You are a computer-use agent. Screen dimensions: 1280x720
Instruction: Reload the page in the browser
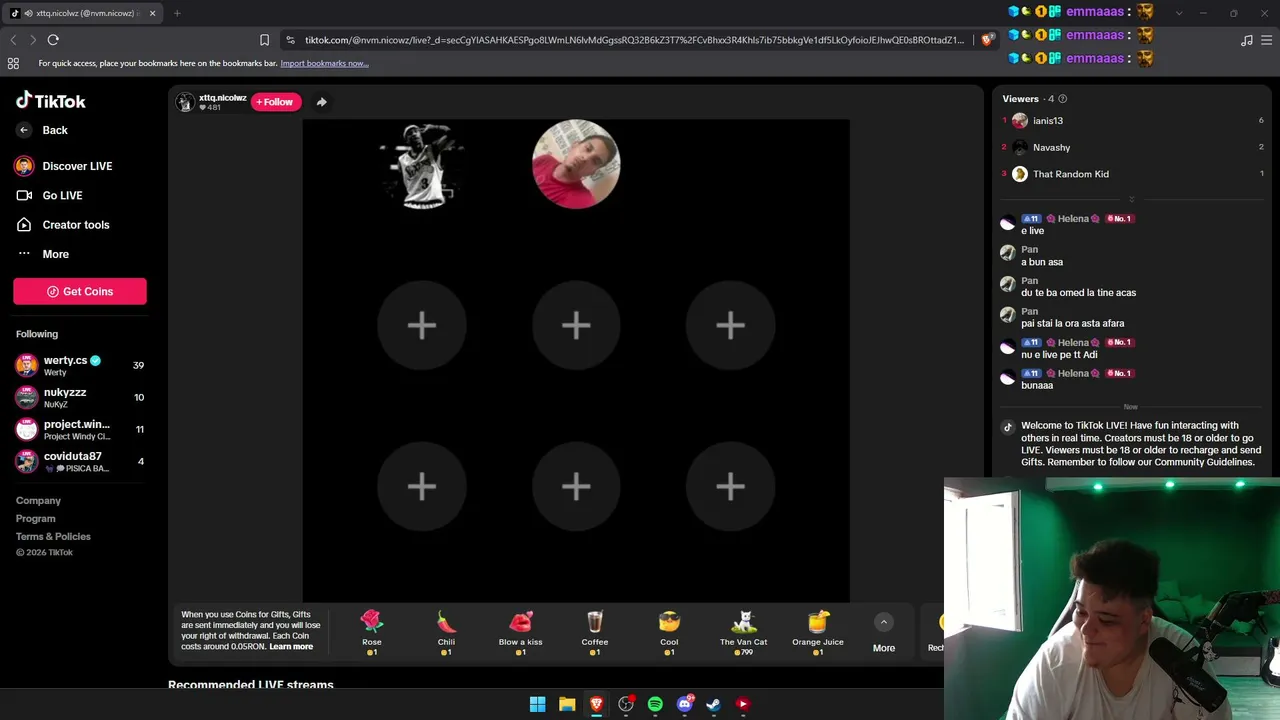click(53, 40)
